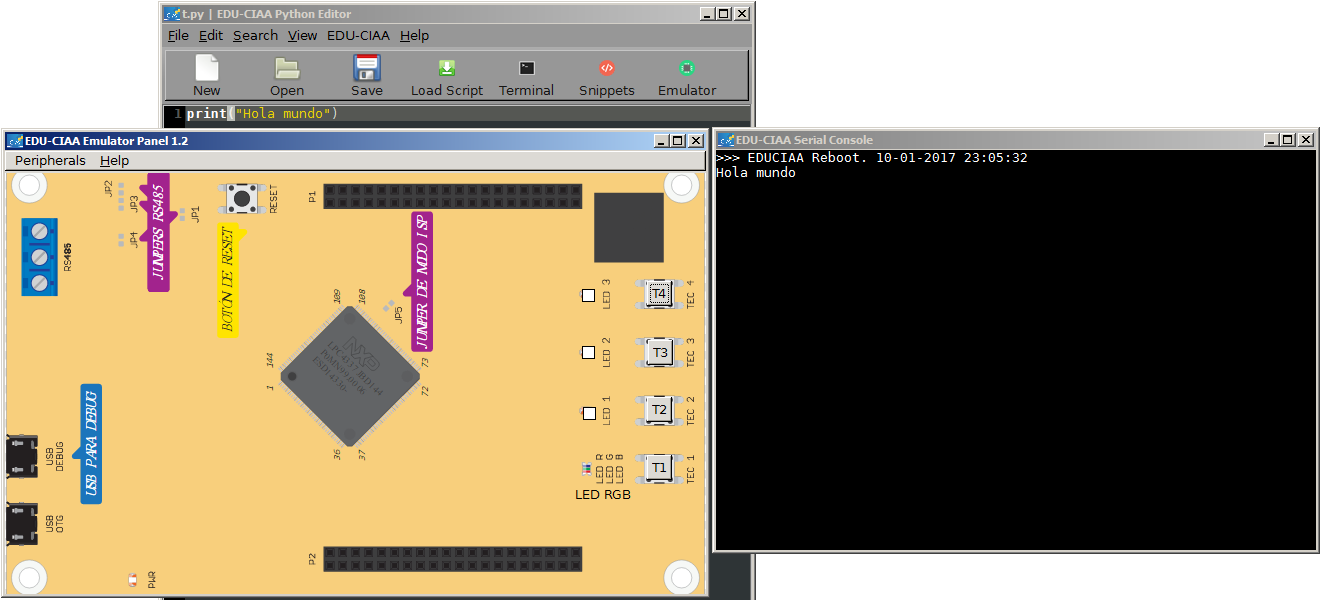Click the USB DEBUG port

21,457
